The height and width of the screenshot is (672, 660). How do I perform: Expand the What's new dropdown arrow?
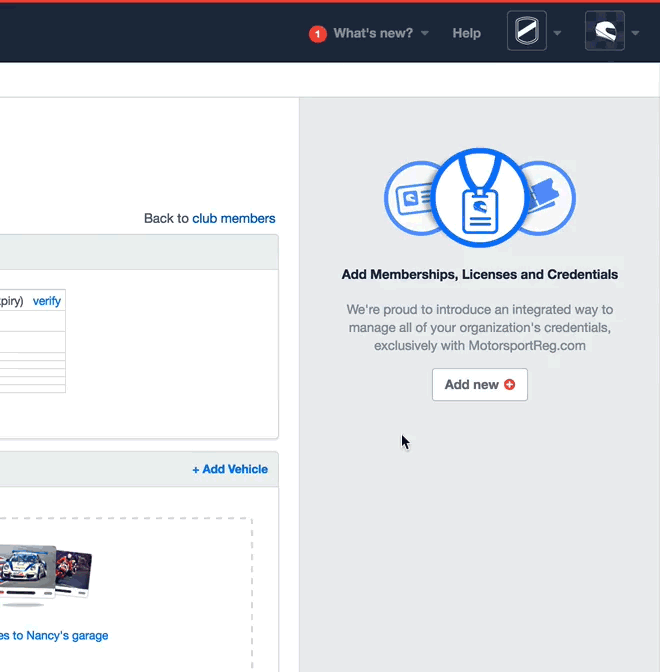tap(425, 33)
